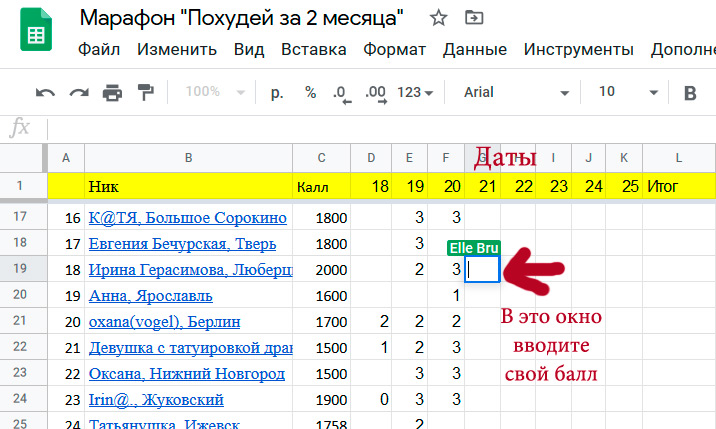Print the spreadsheet
This screenshot has width=716, height=429.
112,93
